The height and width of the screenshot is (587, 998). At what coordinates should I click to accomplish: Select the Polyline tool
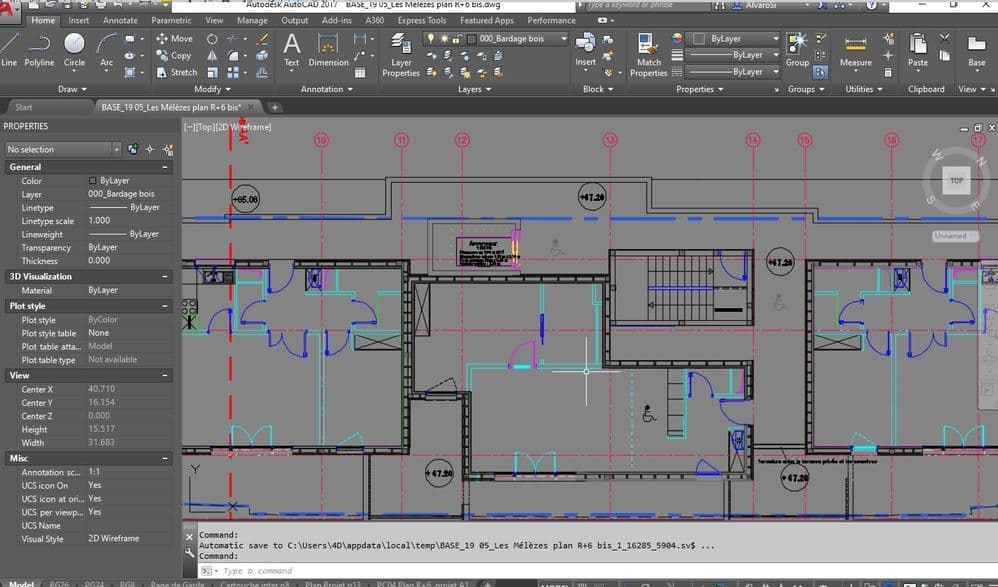(39, 44)
